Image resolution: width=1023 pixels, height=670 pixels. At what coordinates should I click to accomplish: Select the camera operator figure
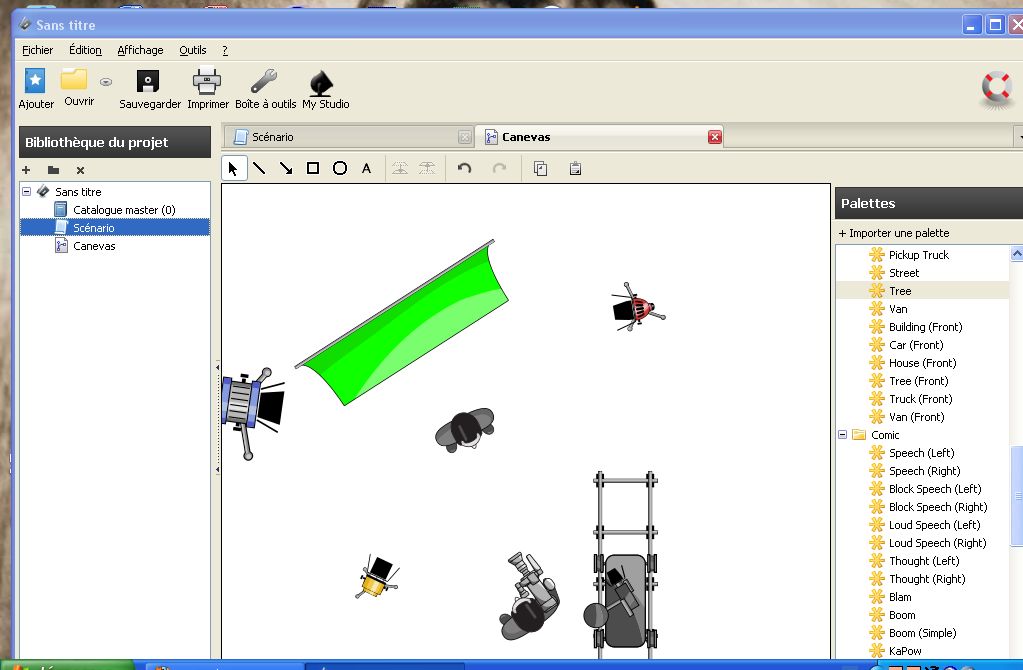pos(529,596)
